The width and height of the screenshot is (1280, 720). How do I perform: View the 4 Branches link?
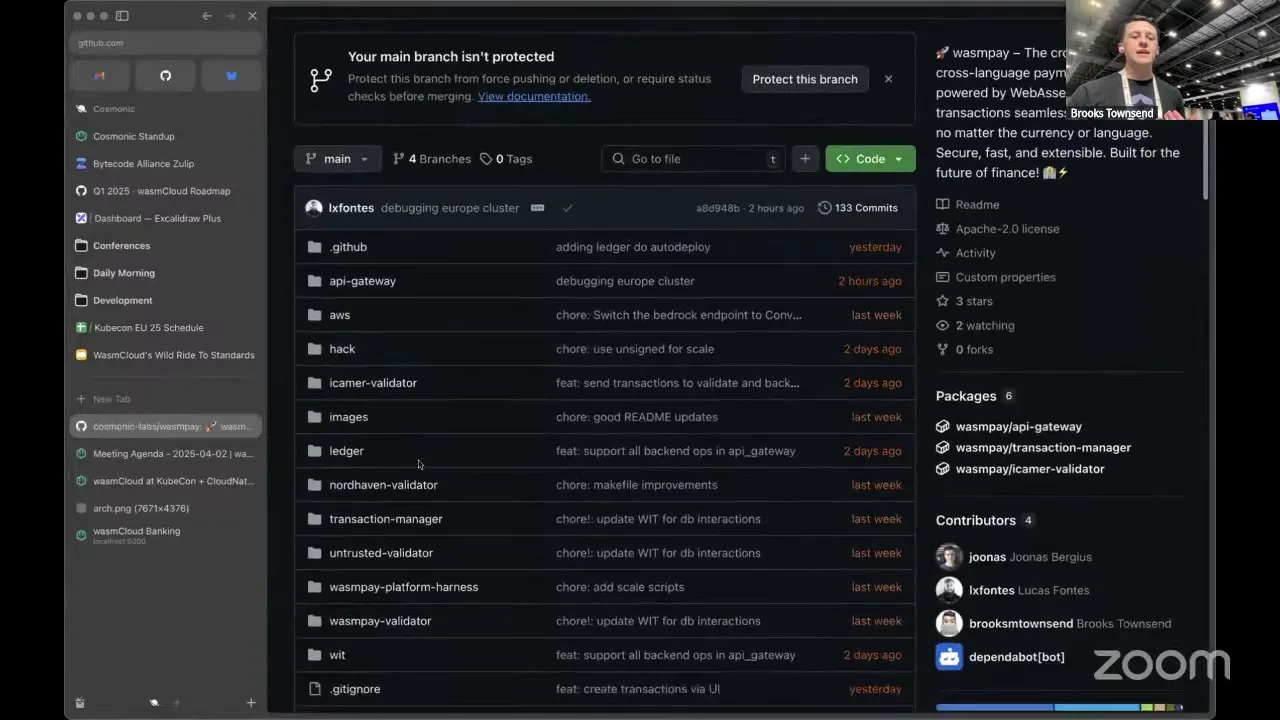[432, 159]
